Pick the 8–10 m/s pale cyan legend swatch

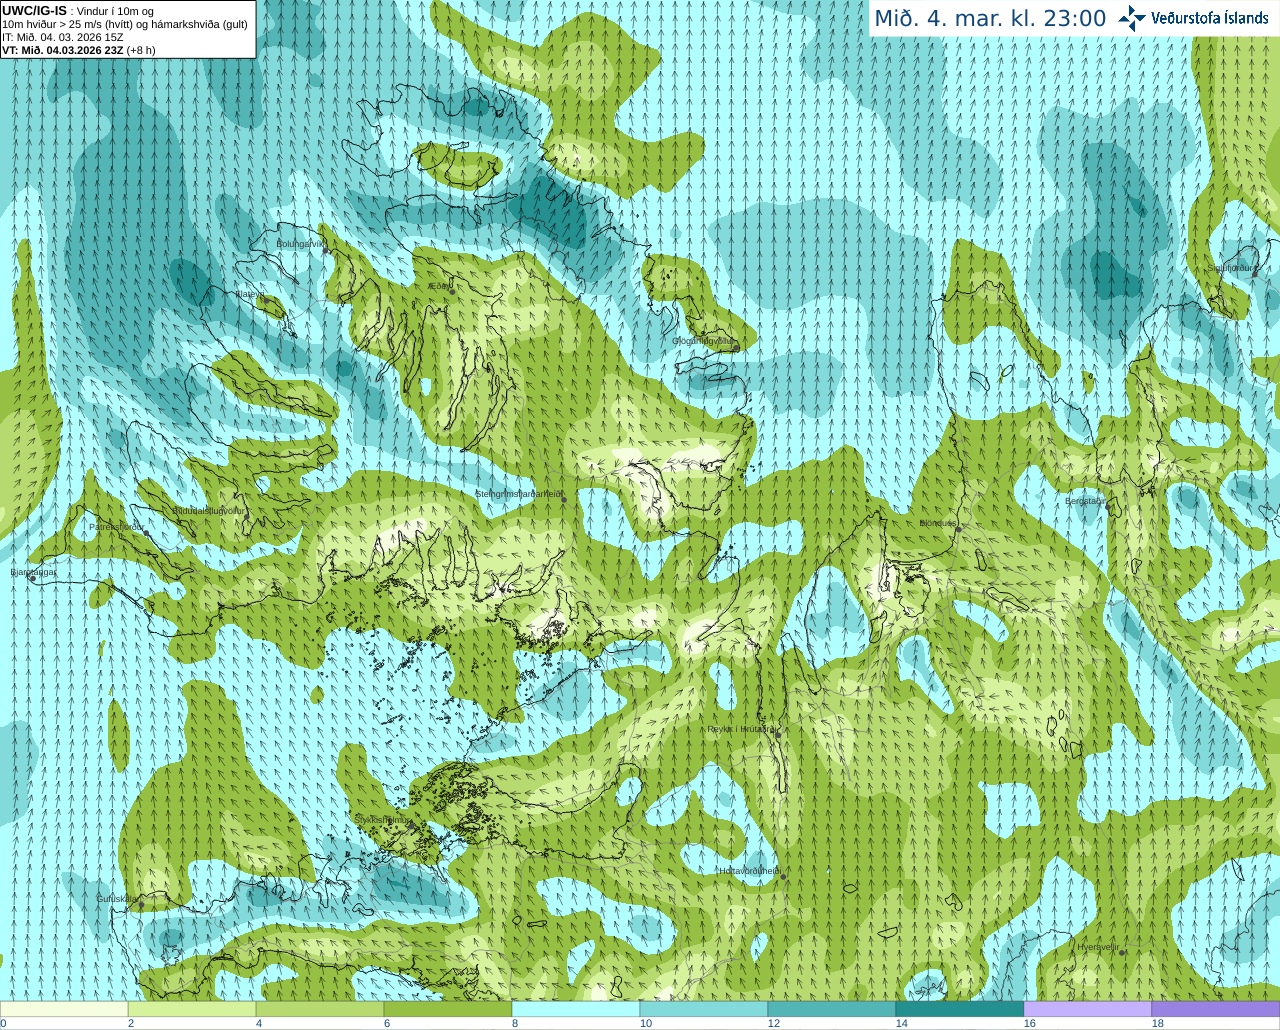(x=576, y=1009)
